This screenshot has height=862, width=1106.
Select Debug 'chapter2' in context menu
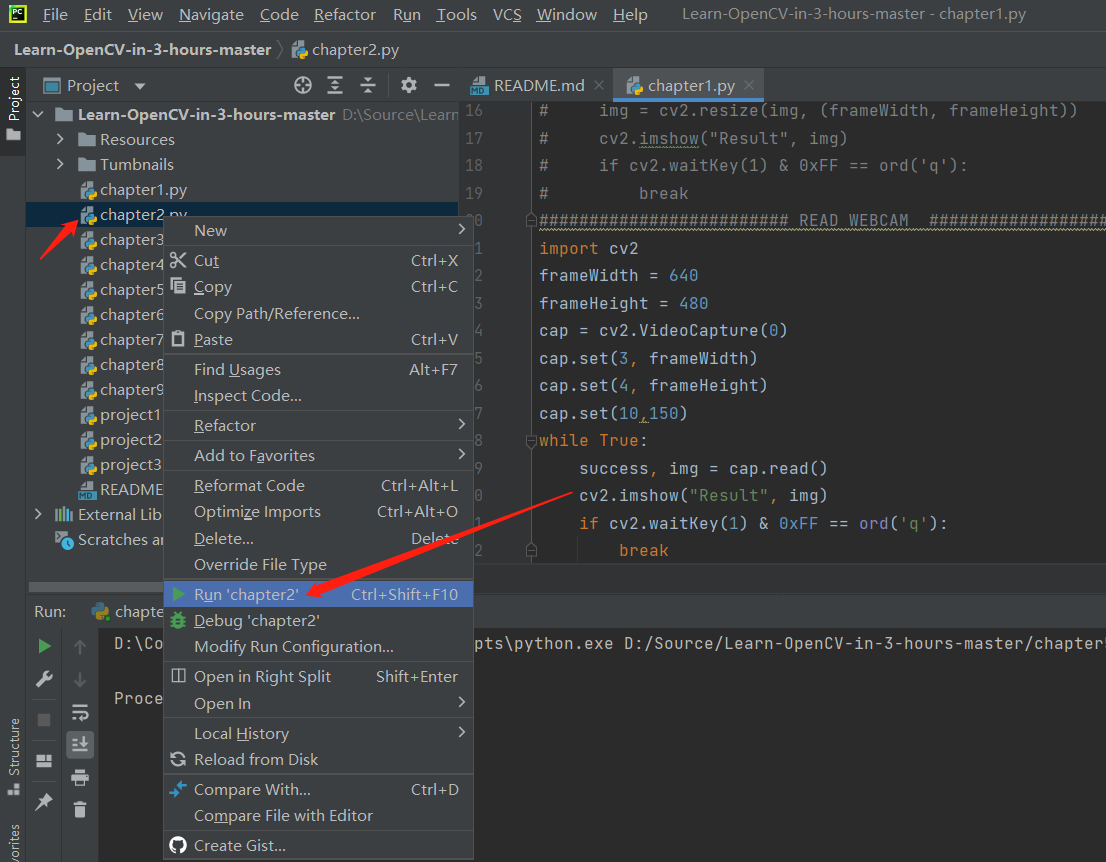[x=318, y=621]
